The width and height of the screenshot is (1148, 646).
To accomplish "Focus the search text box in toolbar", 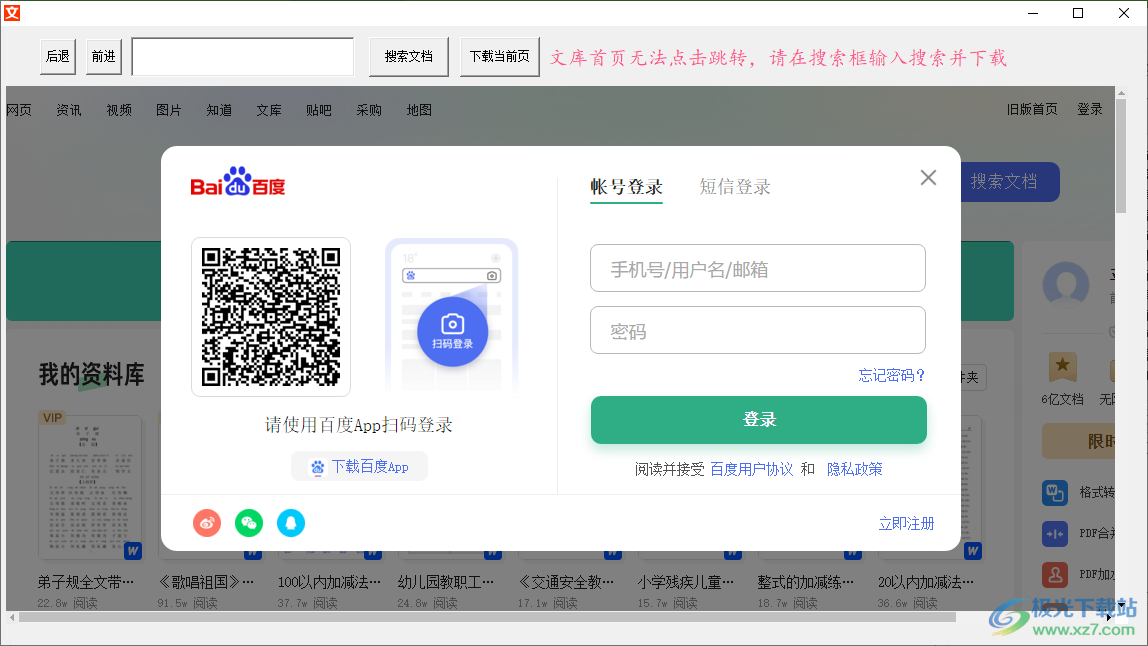I will click(242, 56).
